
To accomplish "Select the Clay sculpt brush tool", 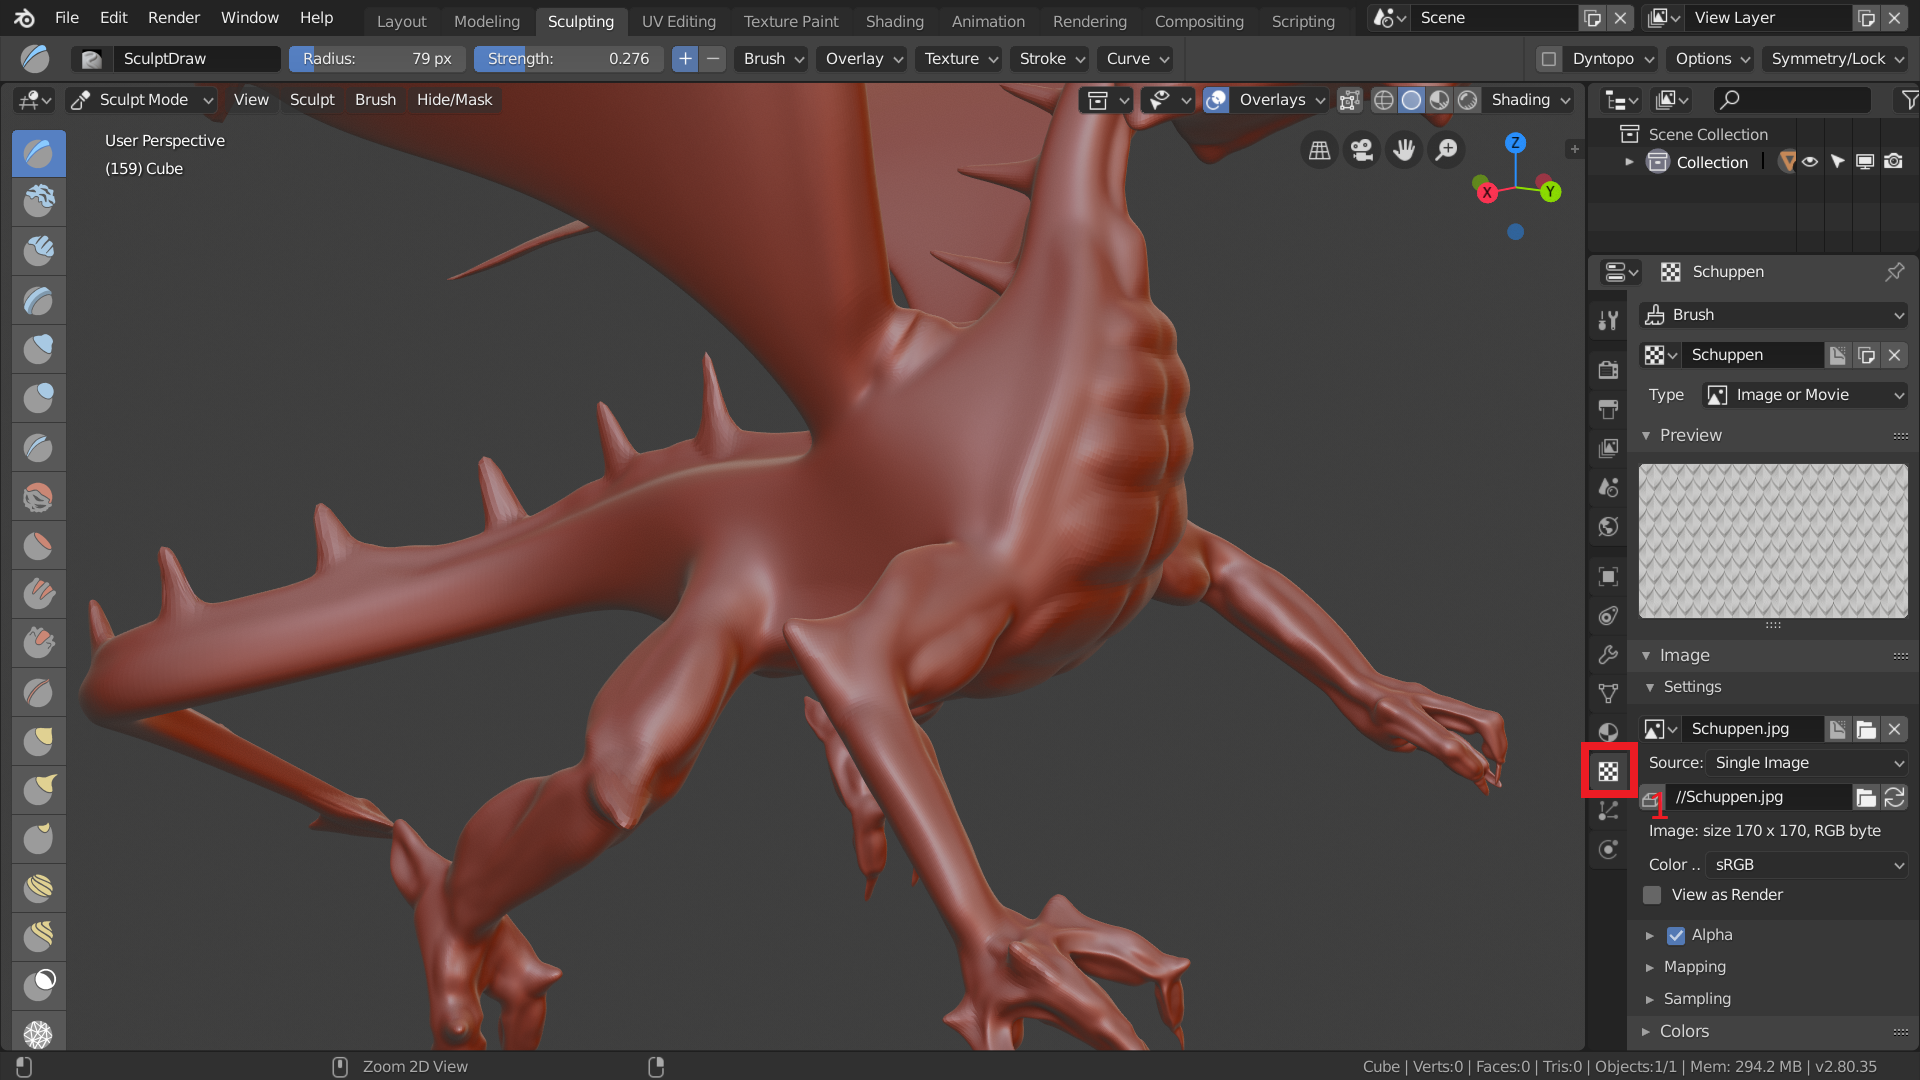I will point(39,202).
